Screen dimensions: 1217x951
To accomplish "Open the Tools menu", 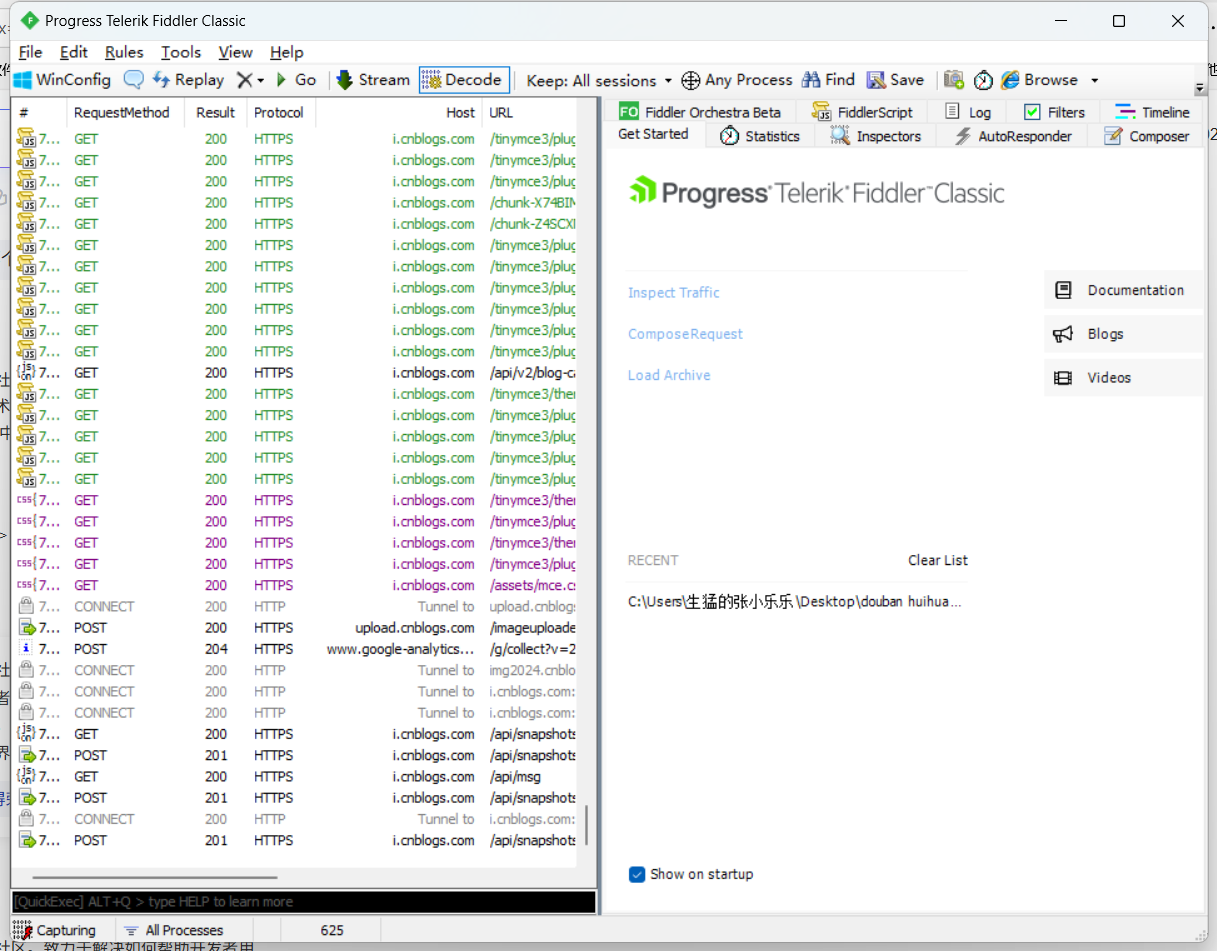I will (x=181, y=52).
